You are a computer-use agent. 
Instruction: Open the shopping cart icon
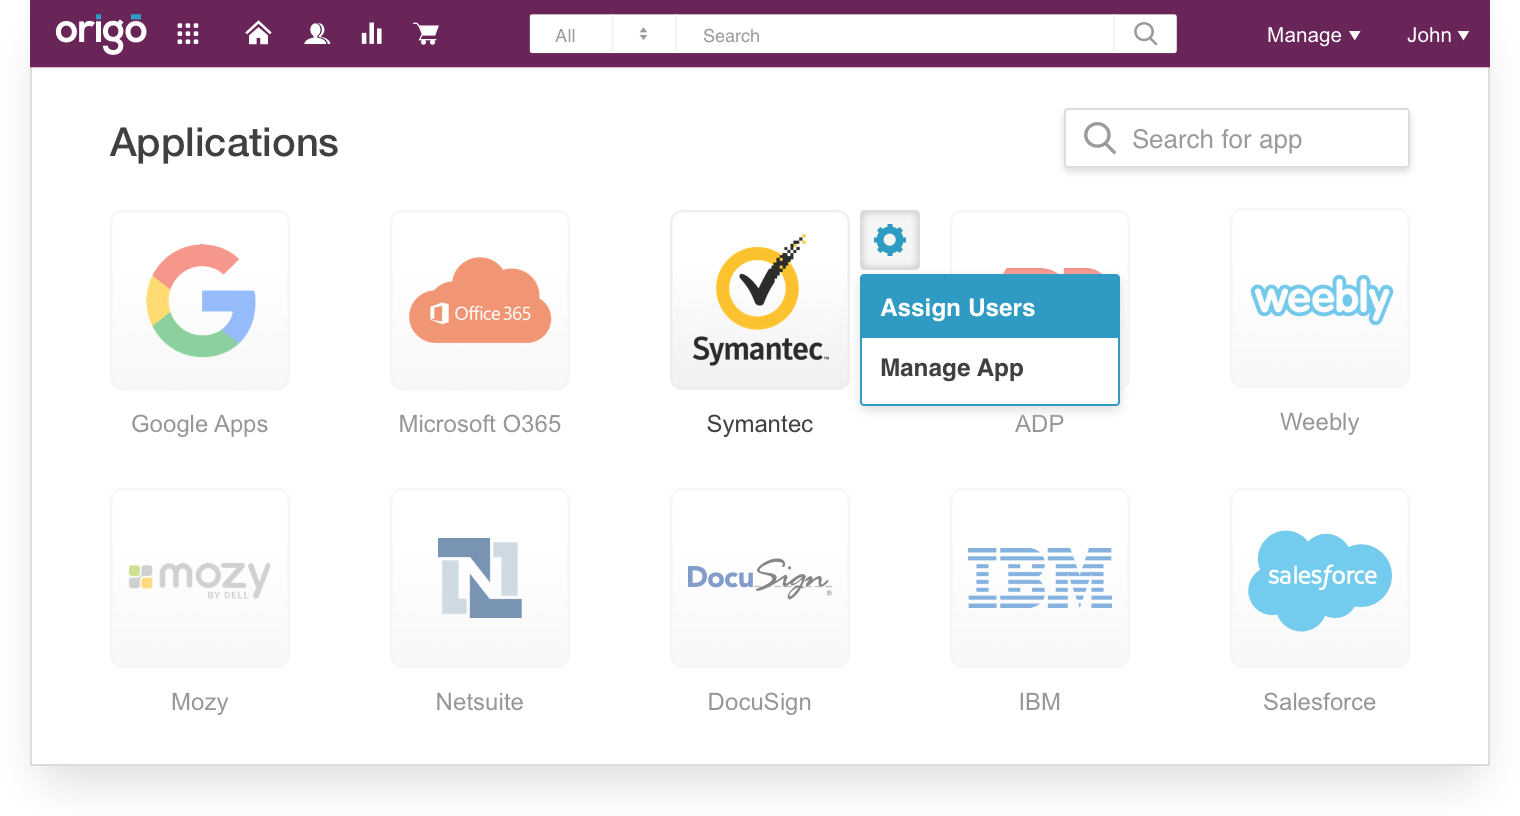tap(427, 34)
